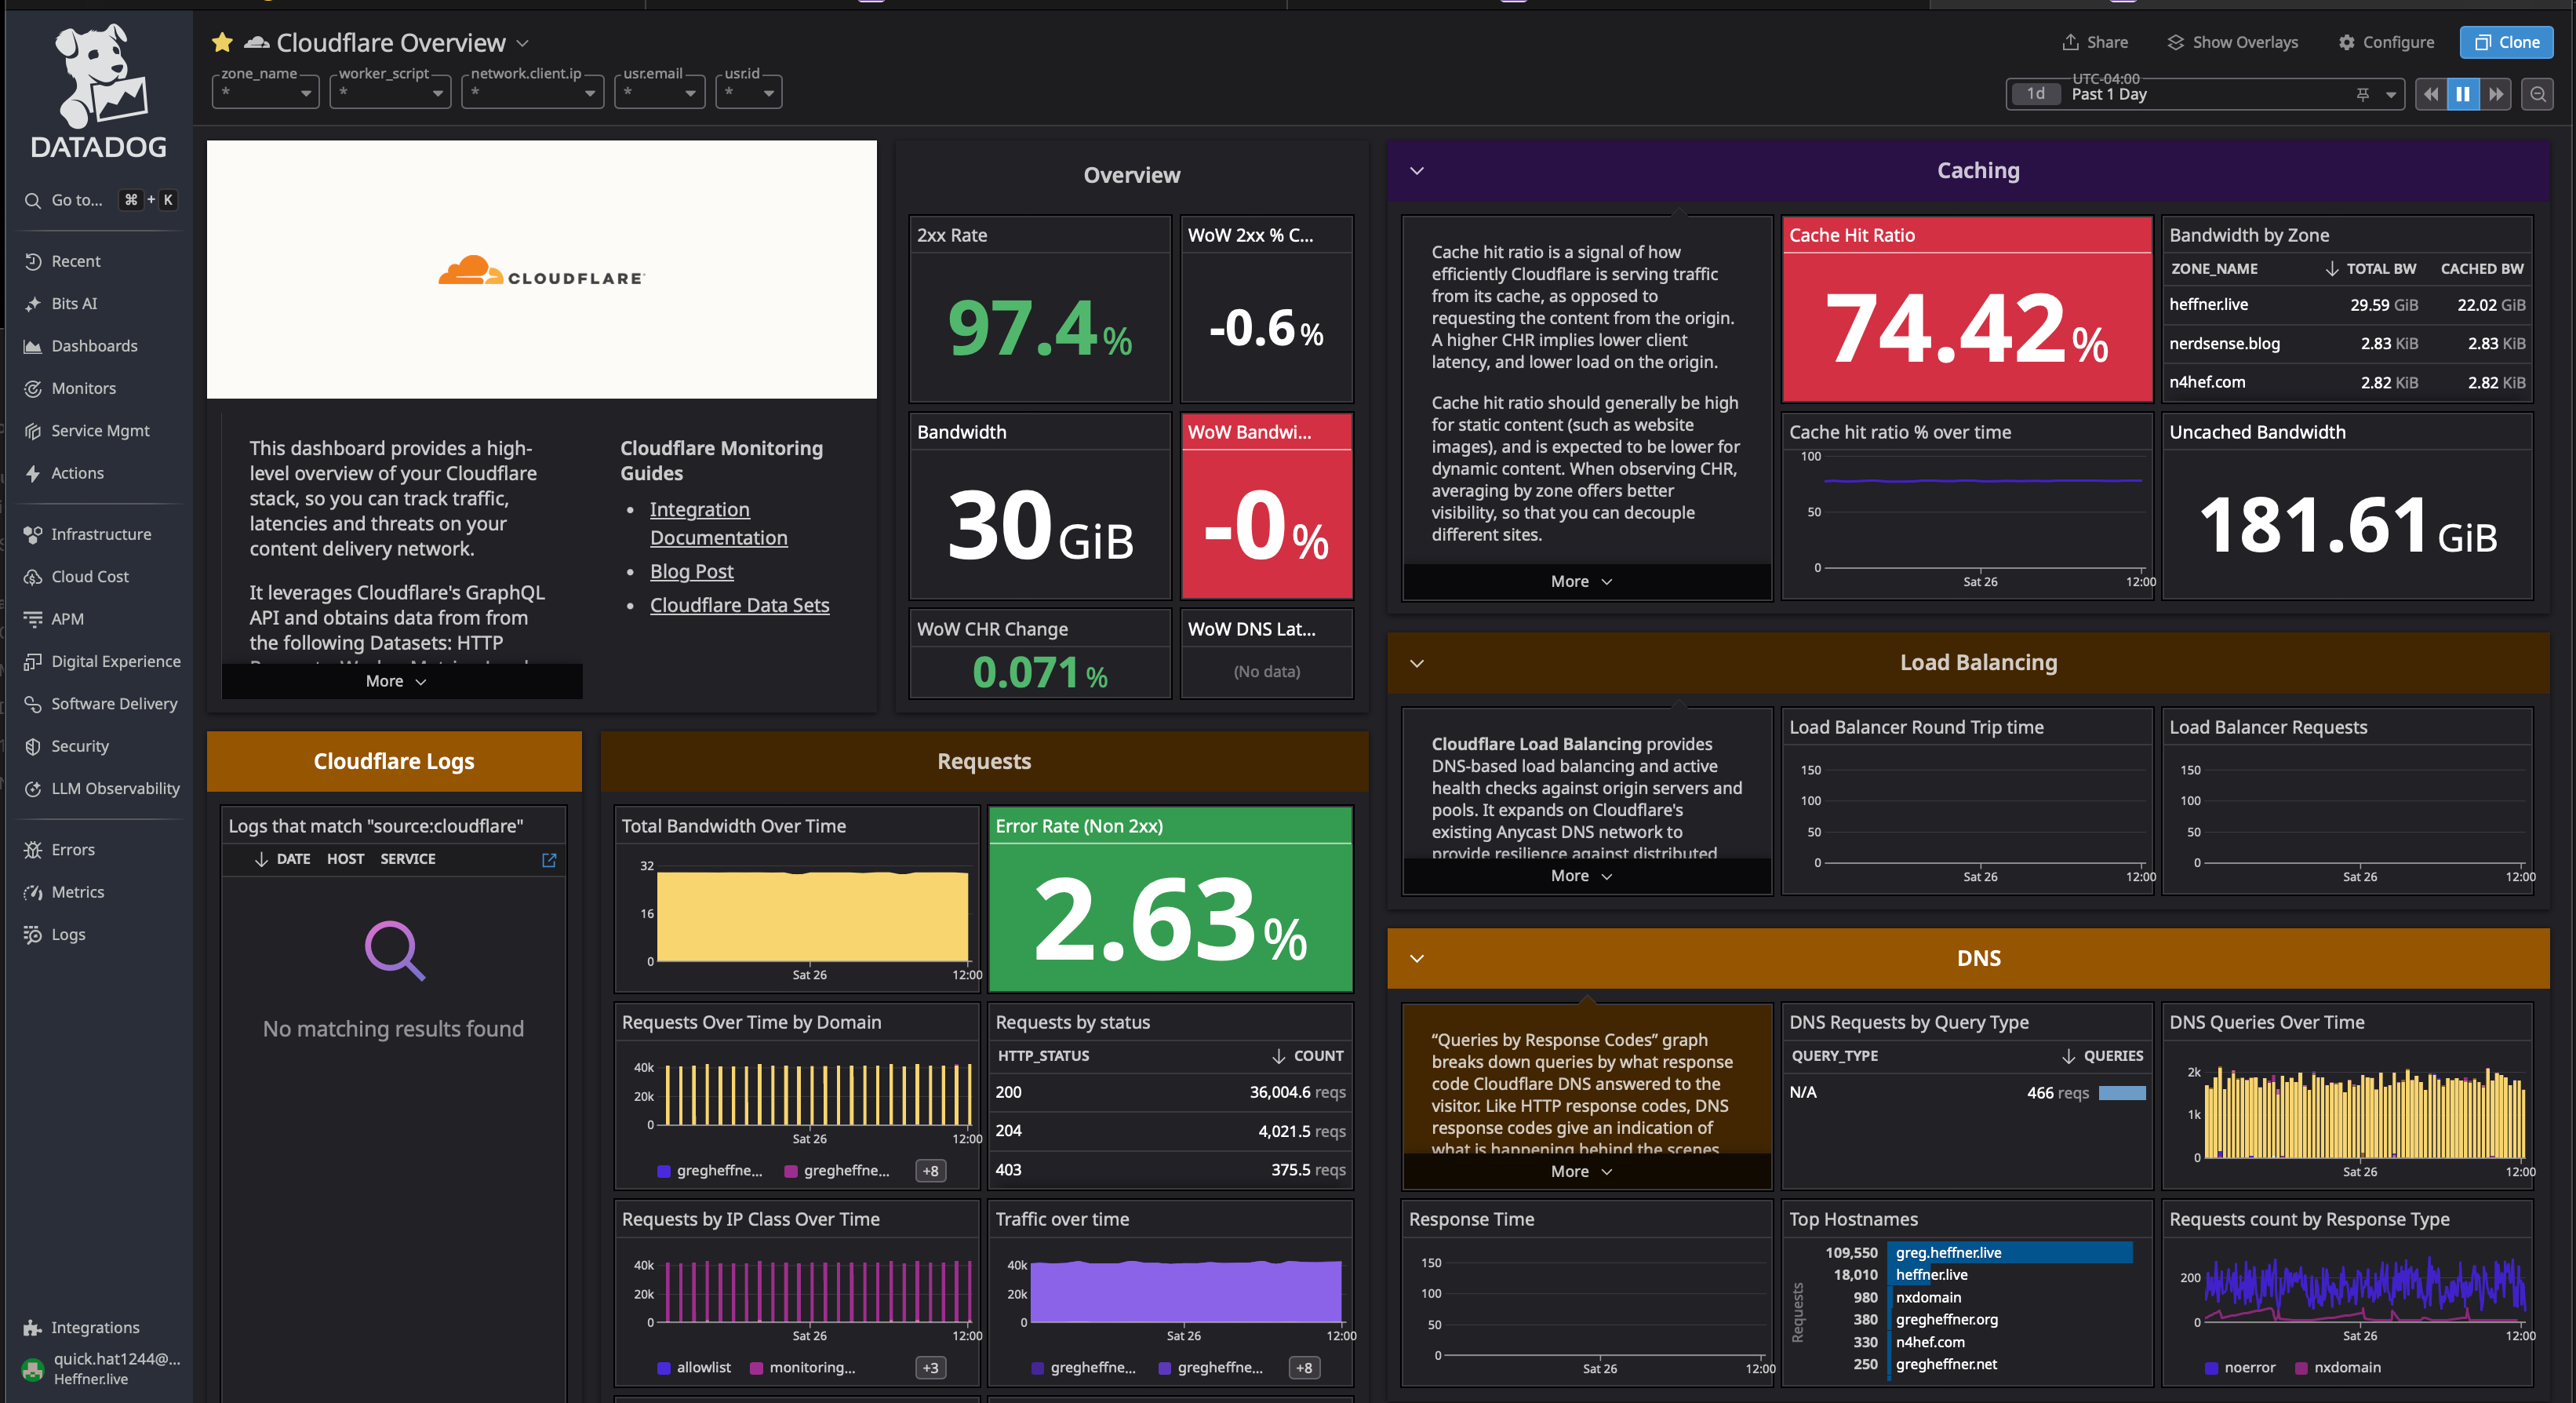Open the Blog Post link
This screenshot has width=2576, height=1403.
691,571
